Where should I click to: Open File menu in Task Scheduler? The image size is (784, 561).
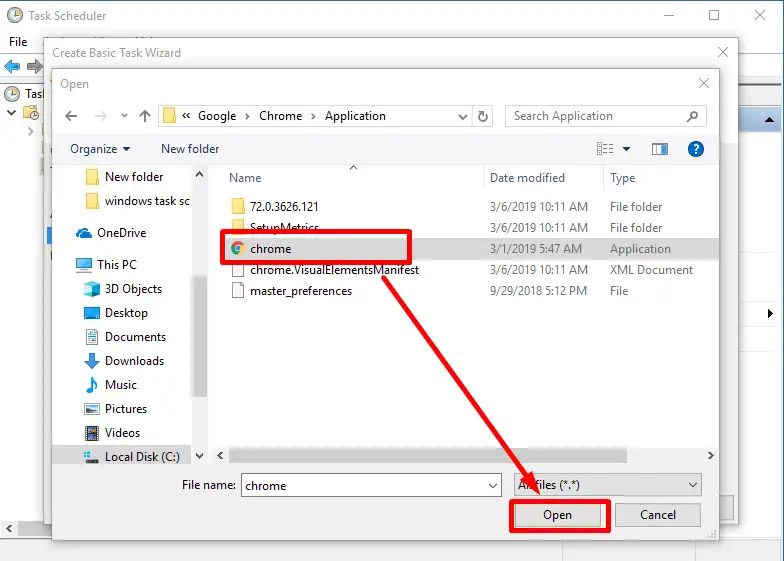(x=18, y=42)
